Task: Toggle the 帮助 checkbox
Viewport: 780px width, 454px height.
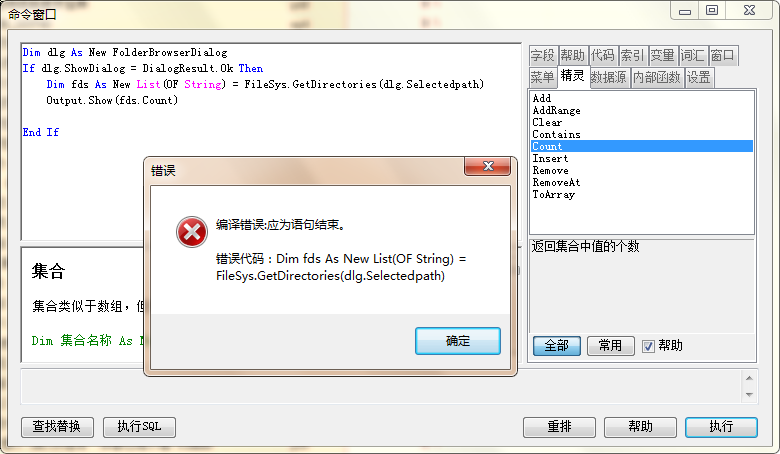Action: pyautogui.click(x=648, y=346)
